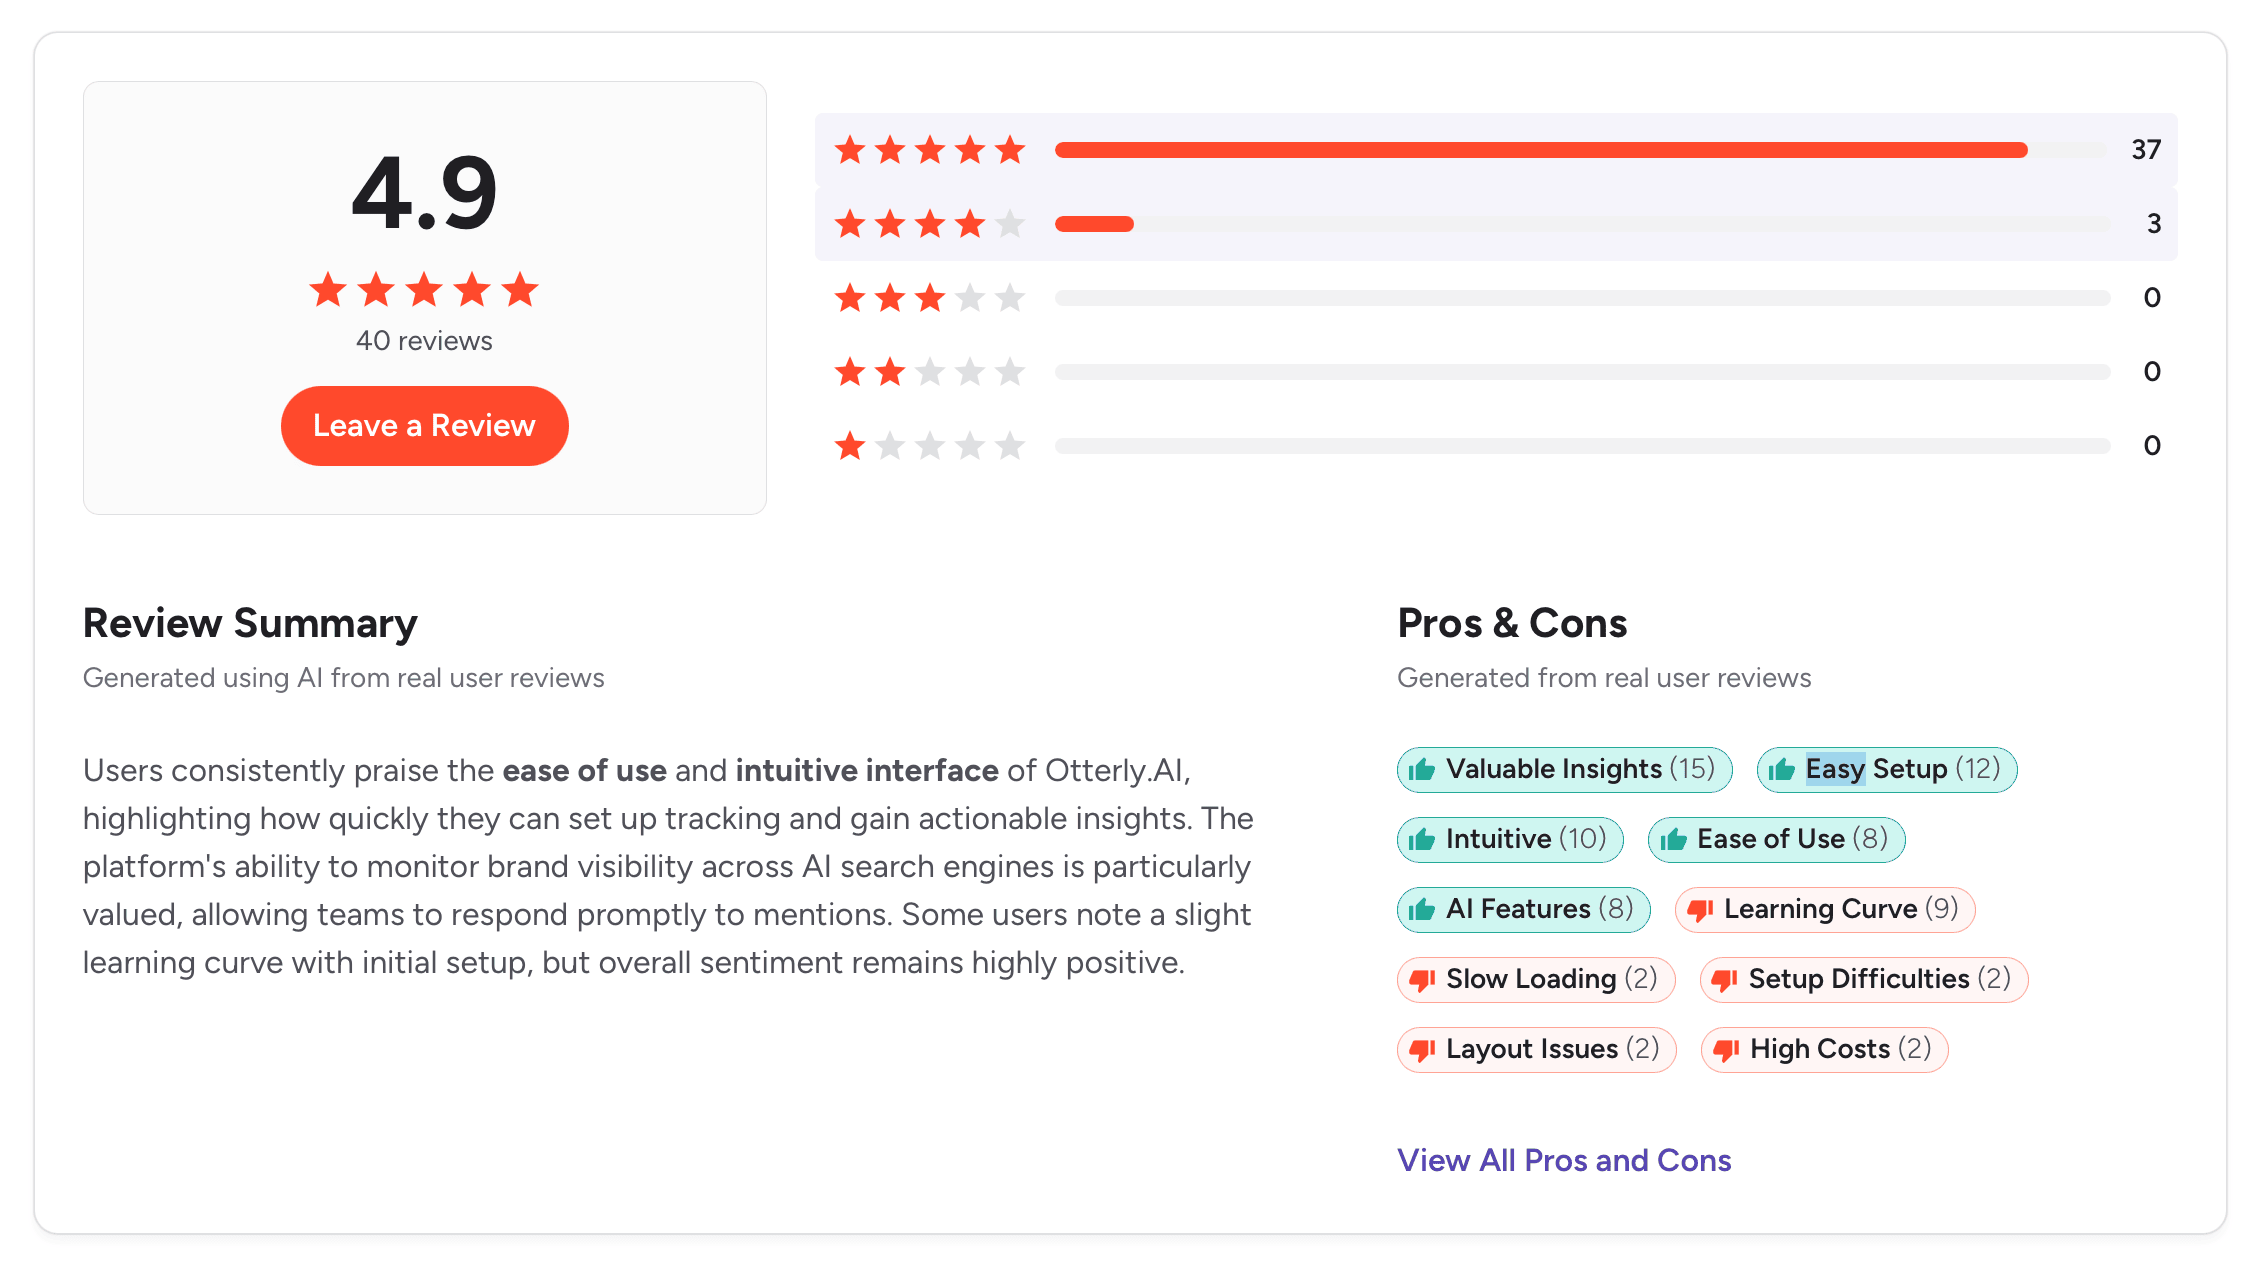
Task: Click the thumbs-down icon beside Slow Loading
Action: pyautogui.click(x=1422, y=979)
